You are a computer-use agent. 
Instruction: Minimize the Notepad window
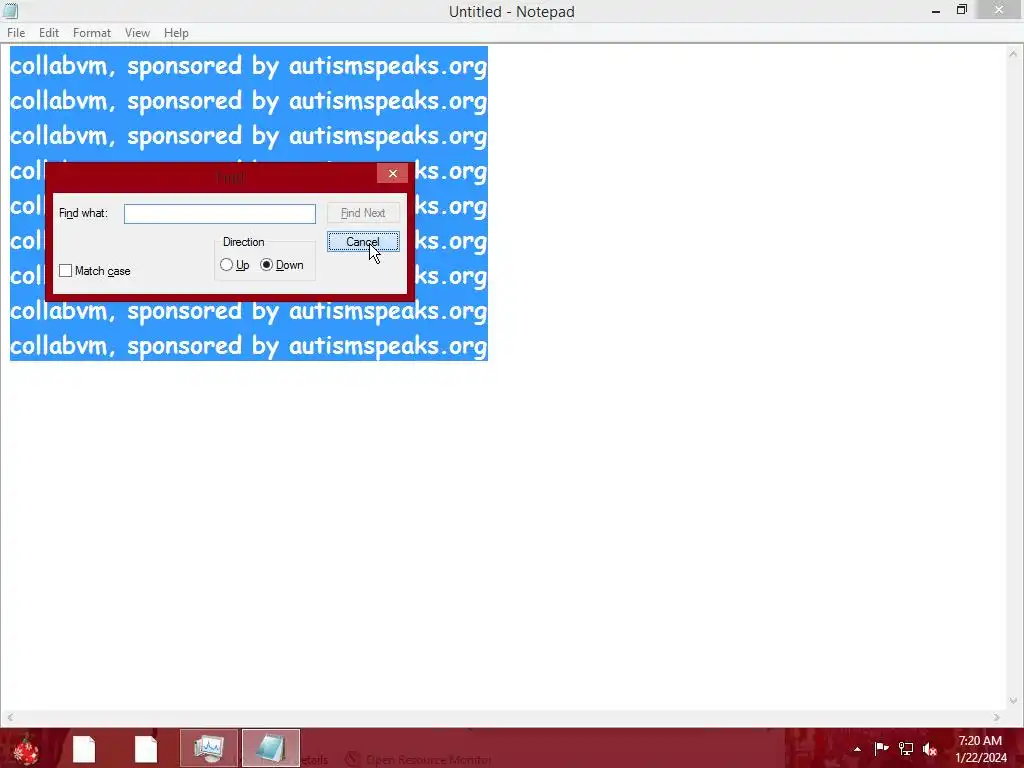pyautogui.click(x=936, y=10)
